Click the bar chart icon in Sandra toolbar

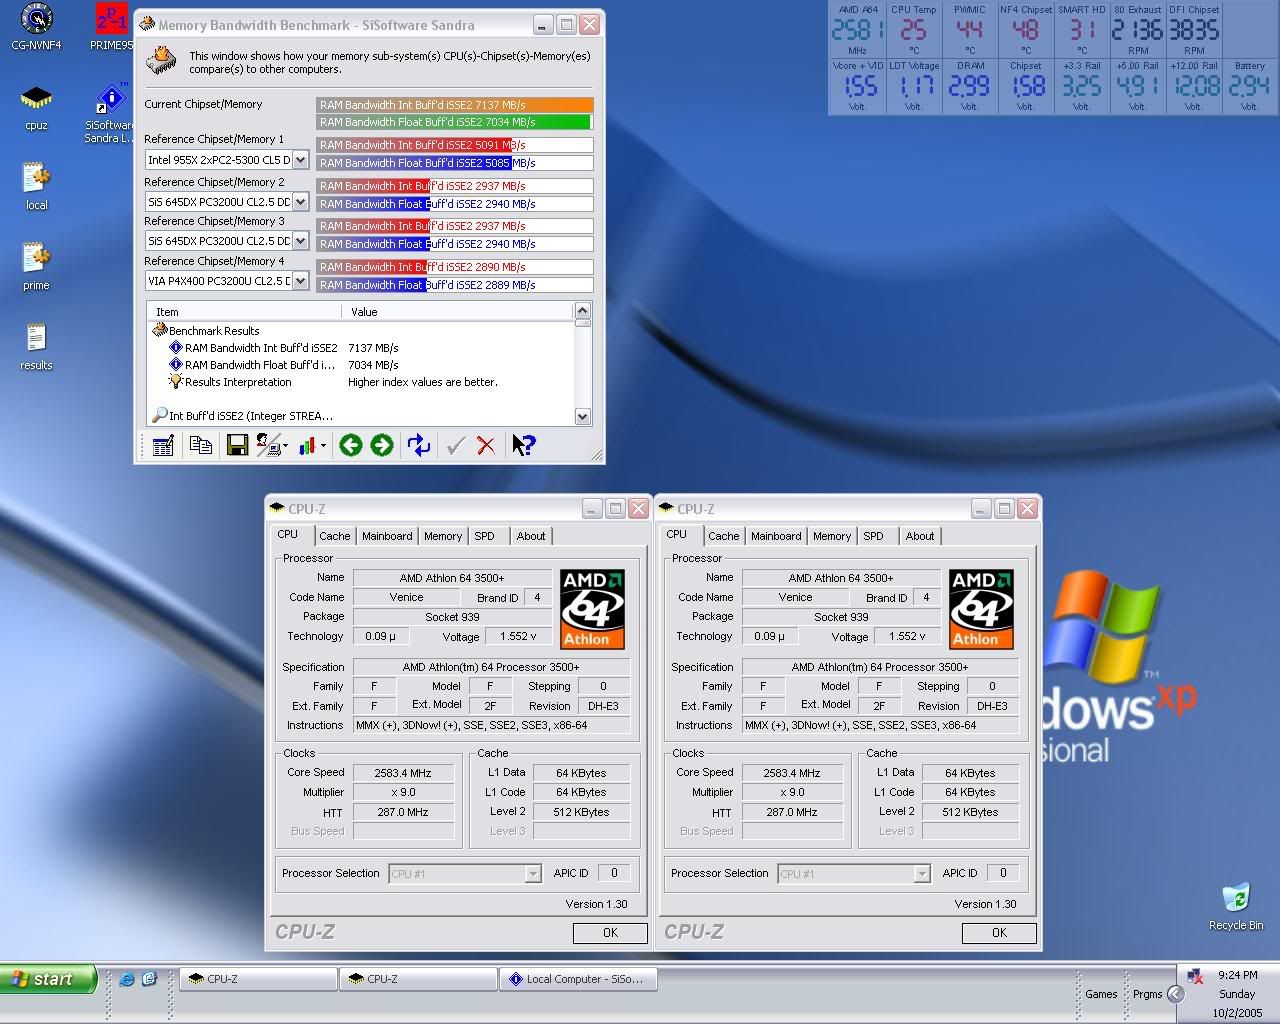click(308, 446)
